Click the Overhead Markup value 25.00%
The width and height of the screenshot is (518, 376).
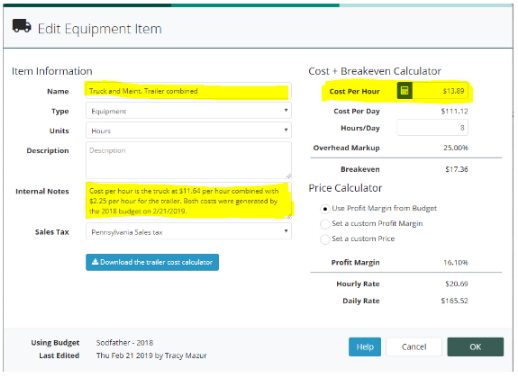tap(455, 147)
